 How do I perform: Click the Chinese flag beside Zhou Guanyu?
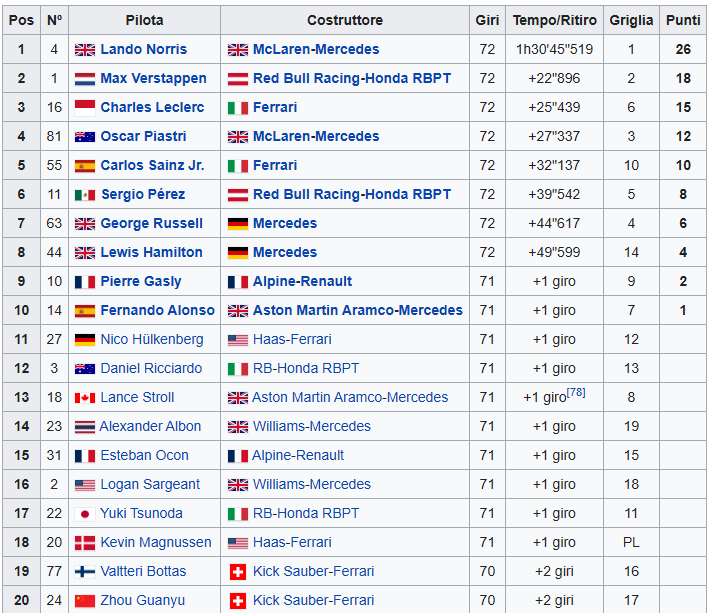[85, 601]
